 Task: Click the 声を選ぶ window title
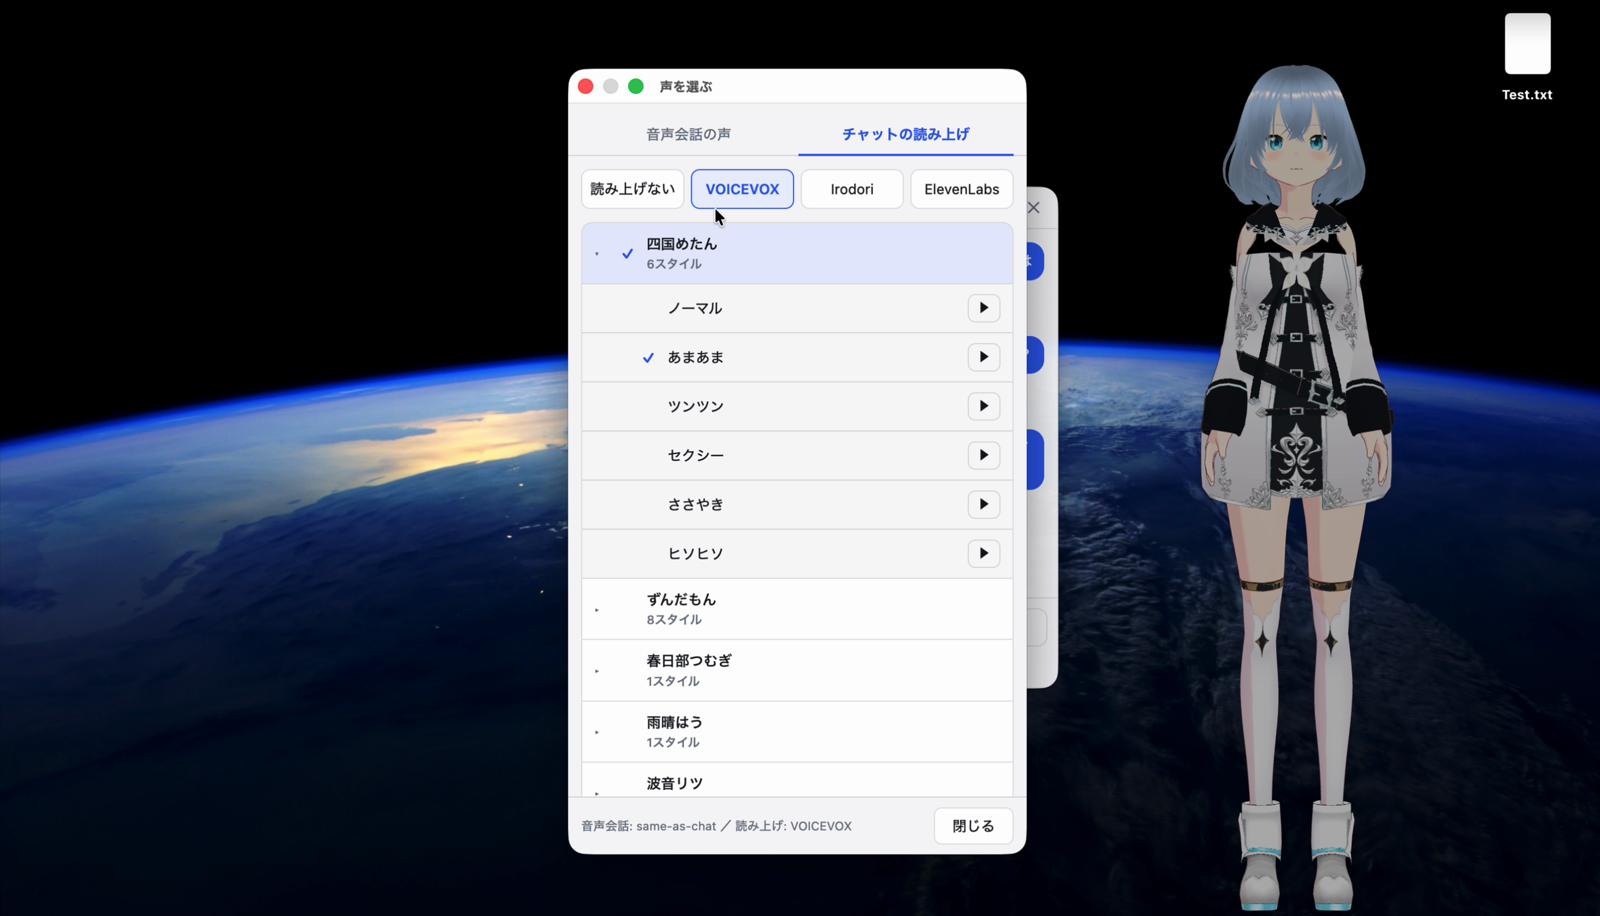pyautogui.click(x=686, y=87)
